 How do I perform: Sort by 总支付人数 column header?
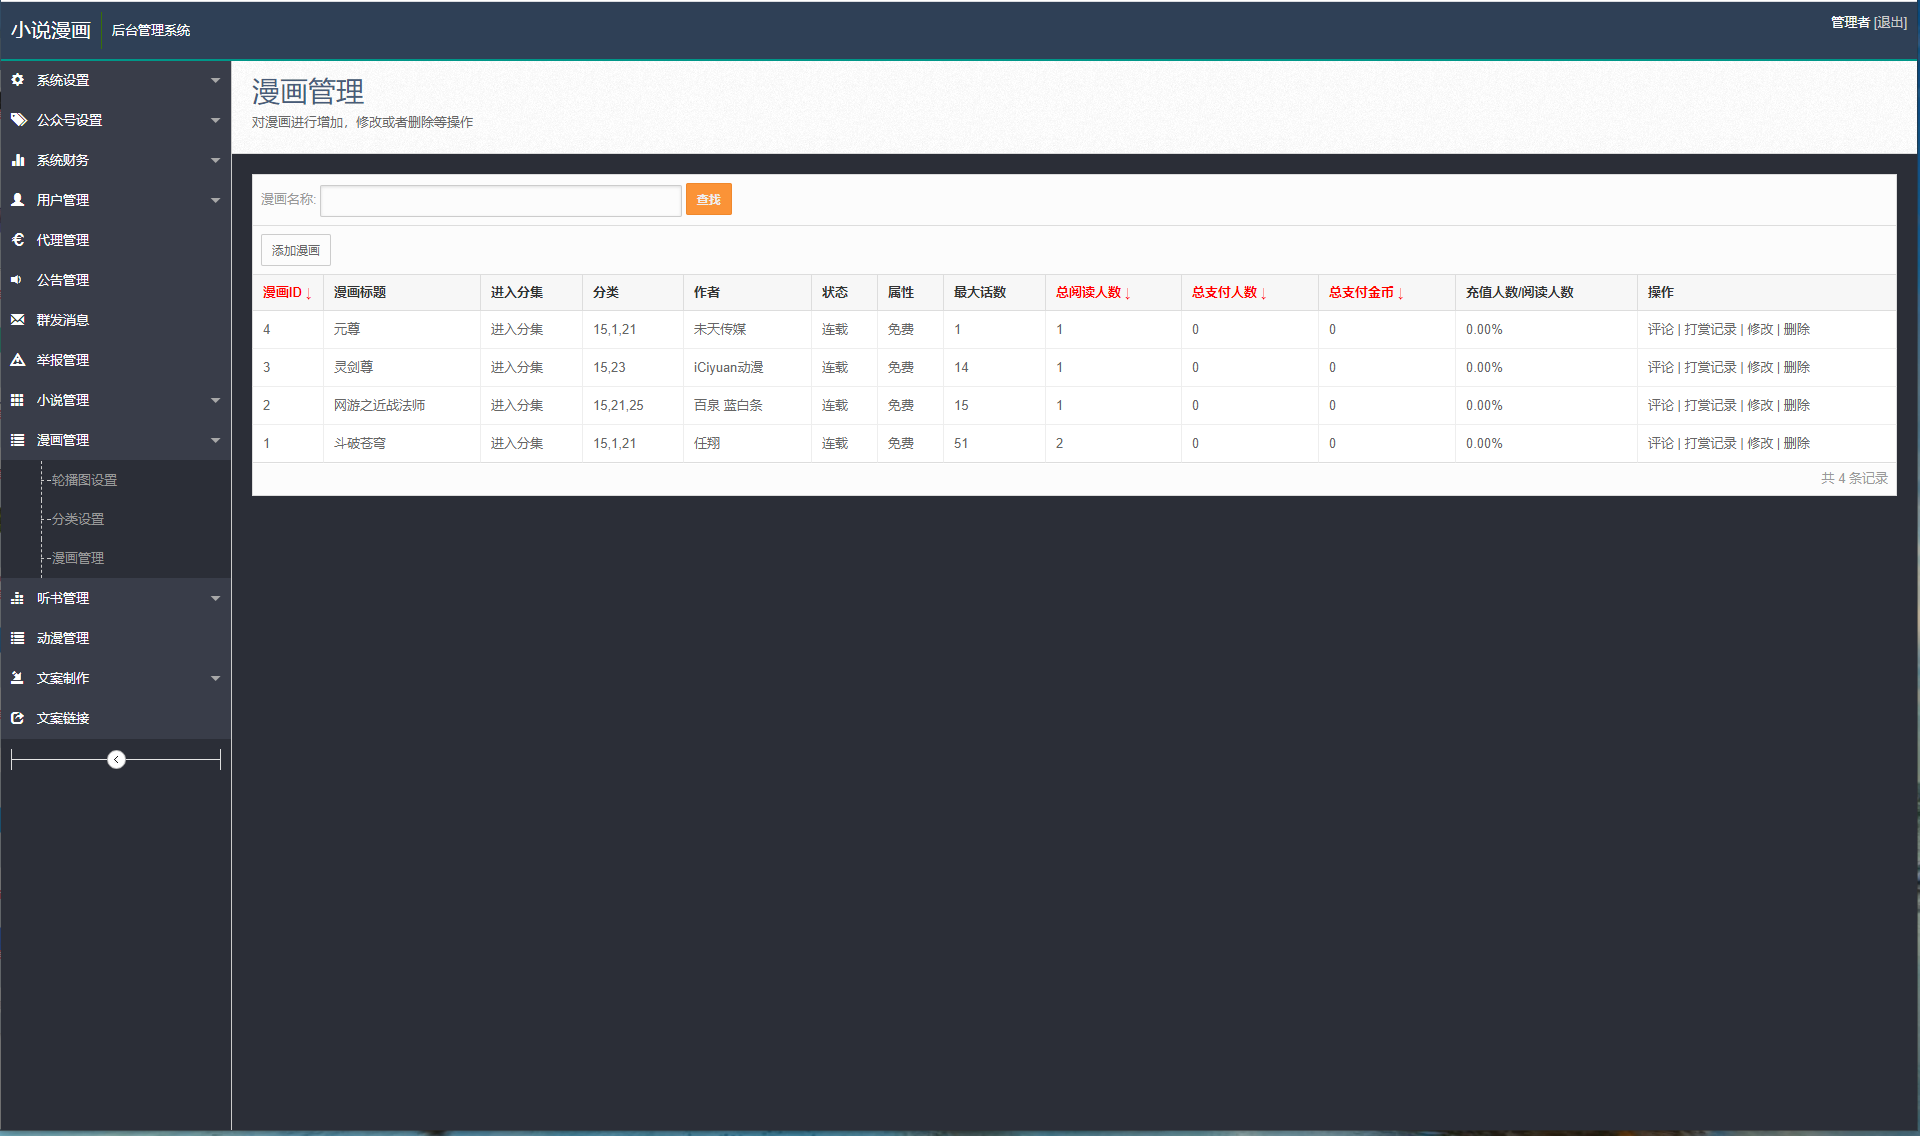1229,292
